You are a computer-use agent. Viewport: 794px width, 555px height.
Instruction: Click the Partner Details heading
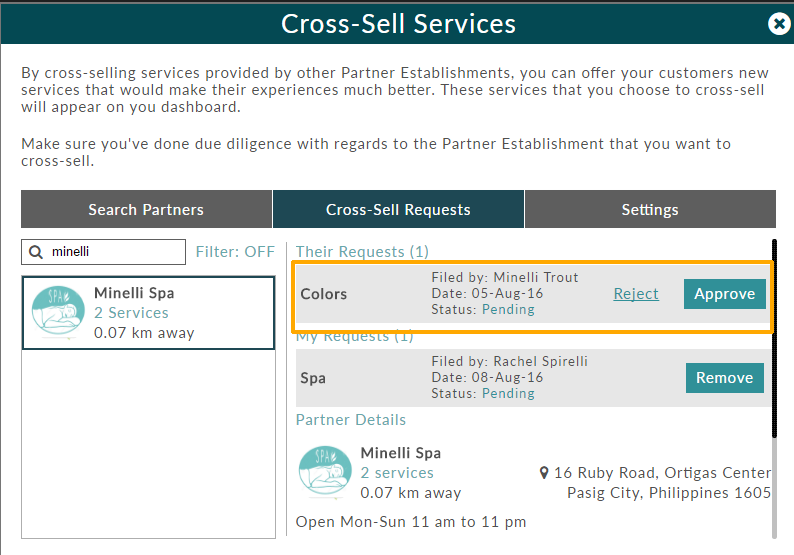[x=351, y=420]
